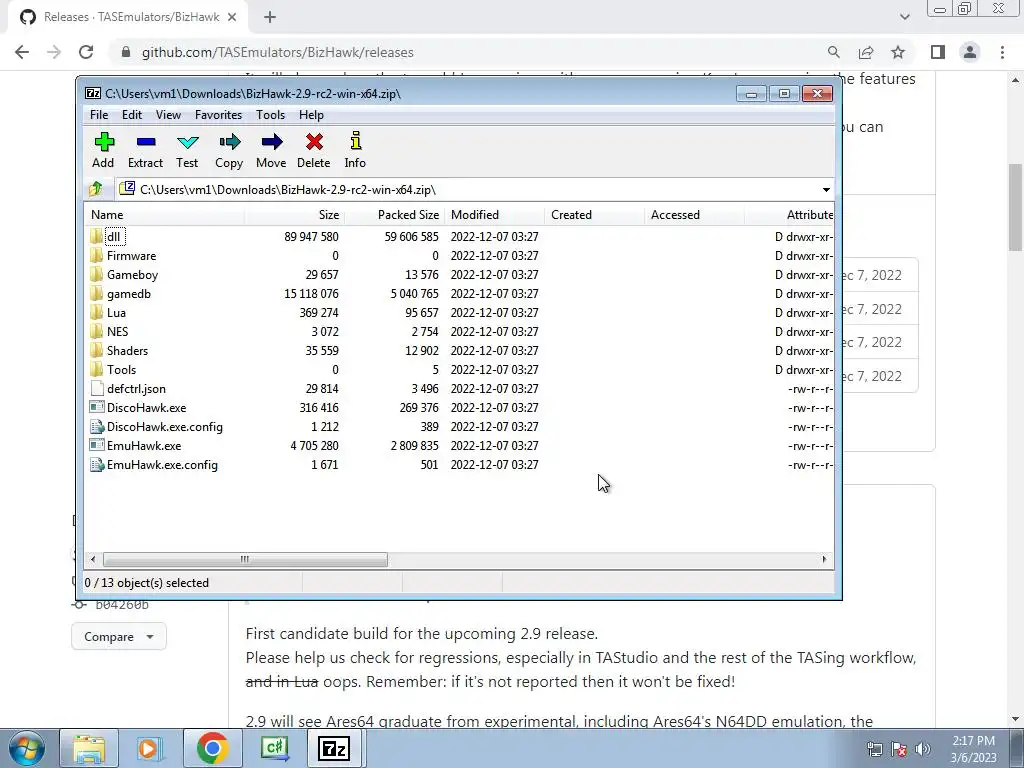Click the Chrome share page icon

tap(866, 52)
